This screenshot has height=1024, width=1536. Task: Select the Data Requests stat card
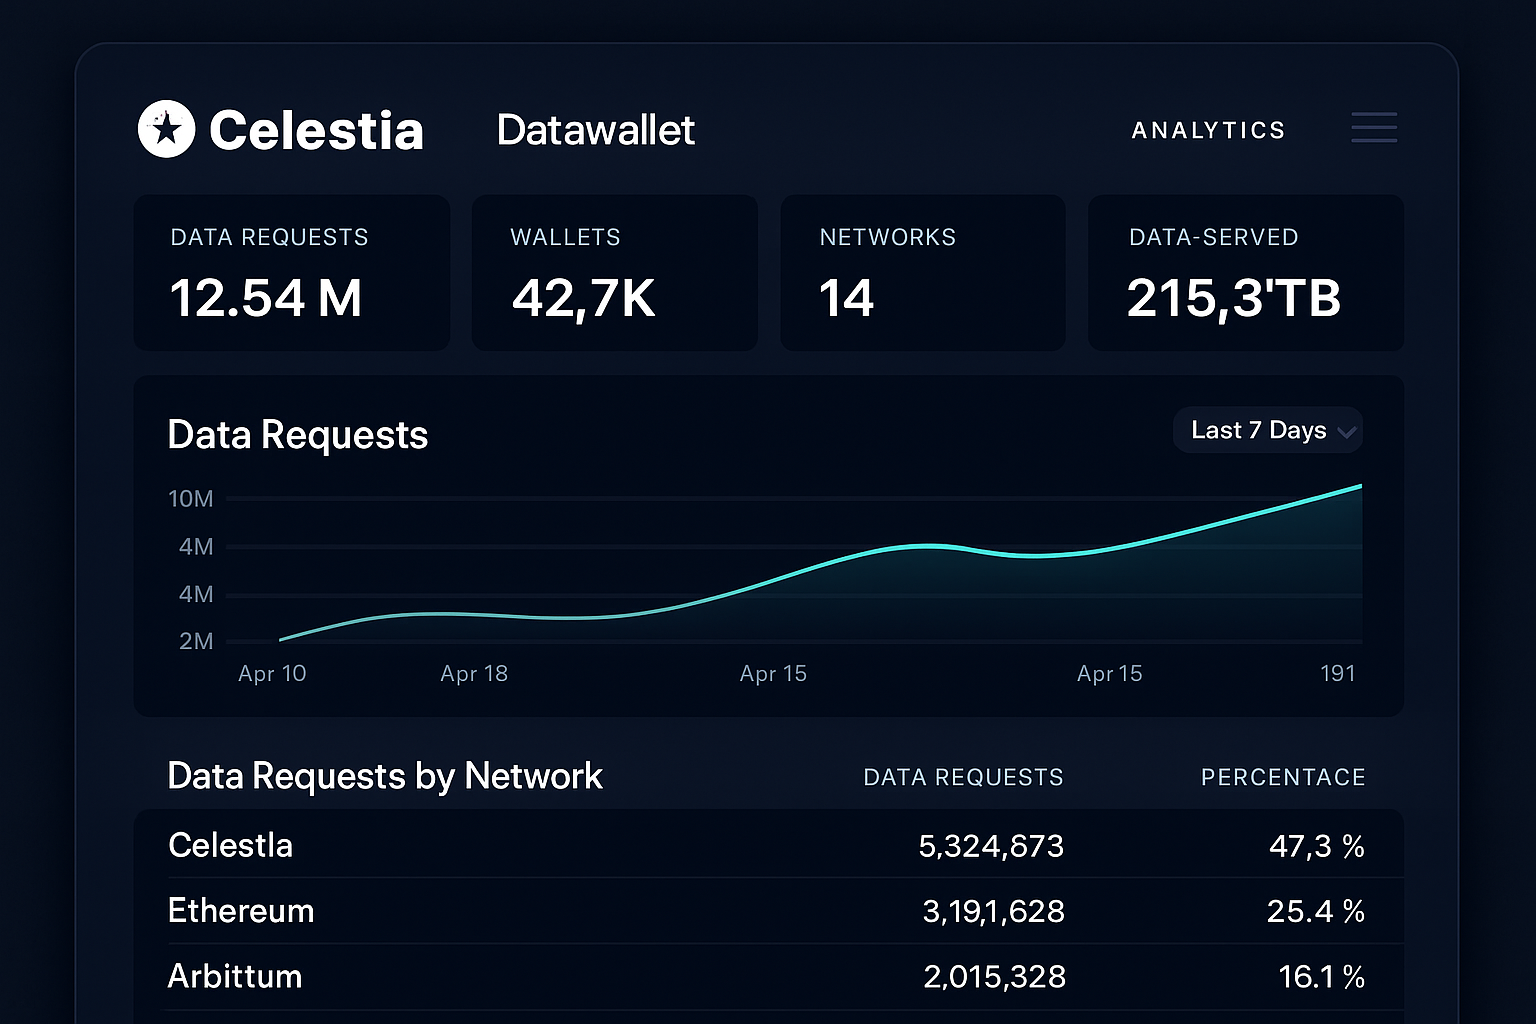coord(291,272)
